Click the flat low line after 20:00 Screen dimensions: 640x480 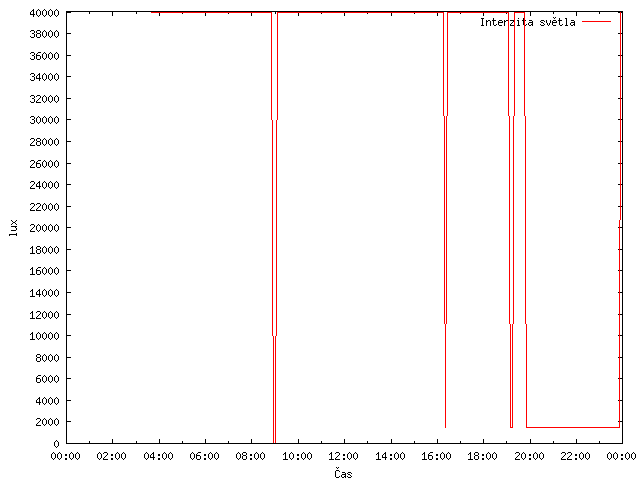pos(573,427)
